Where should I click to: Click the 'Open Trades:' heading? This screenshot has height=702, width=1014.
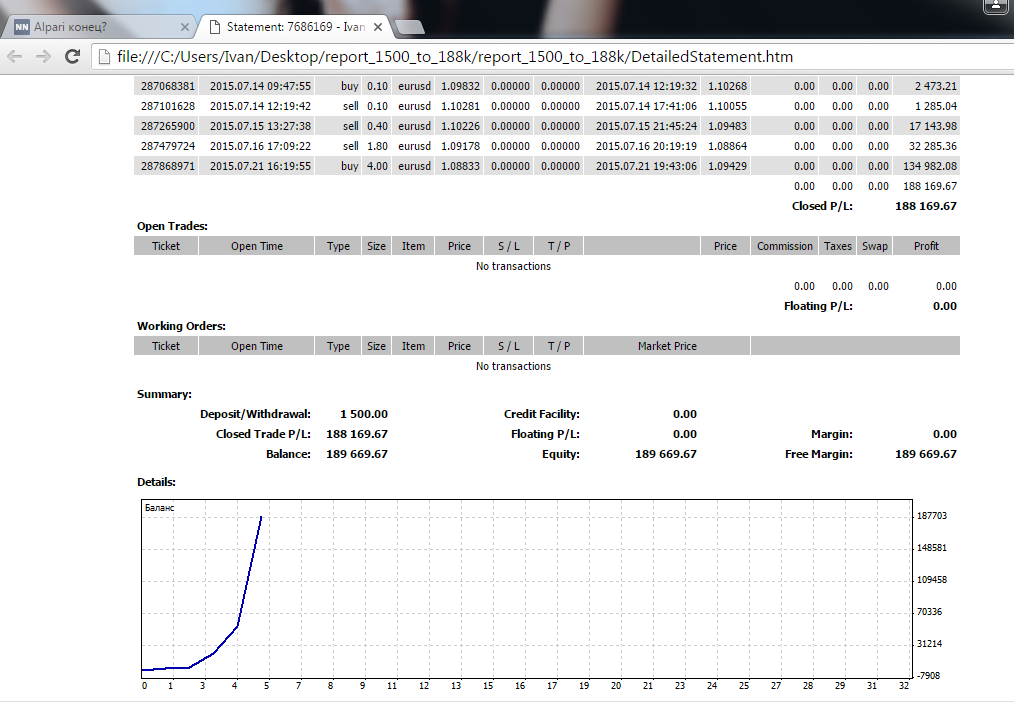pyautogui.click(x=172, y=226)
